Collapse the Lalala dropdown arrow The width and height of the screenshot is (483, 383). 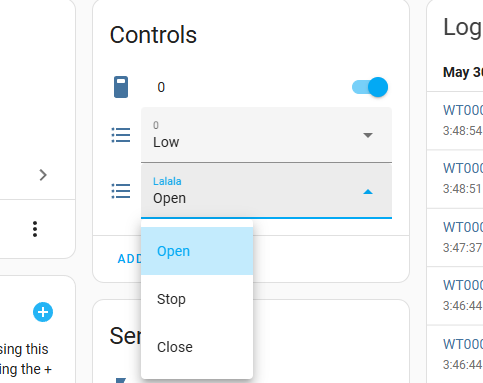[x=368, y=192]
